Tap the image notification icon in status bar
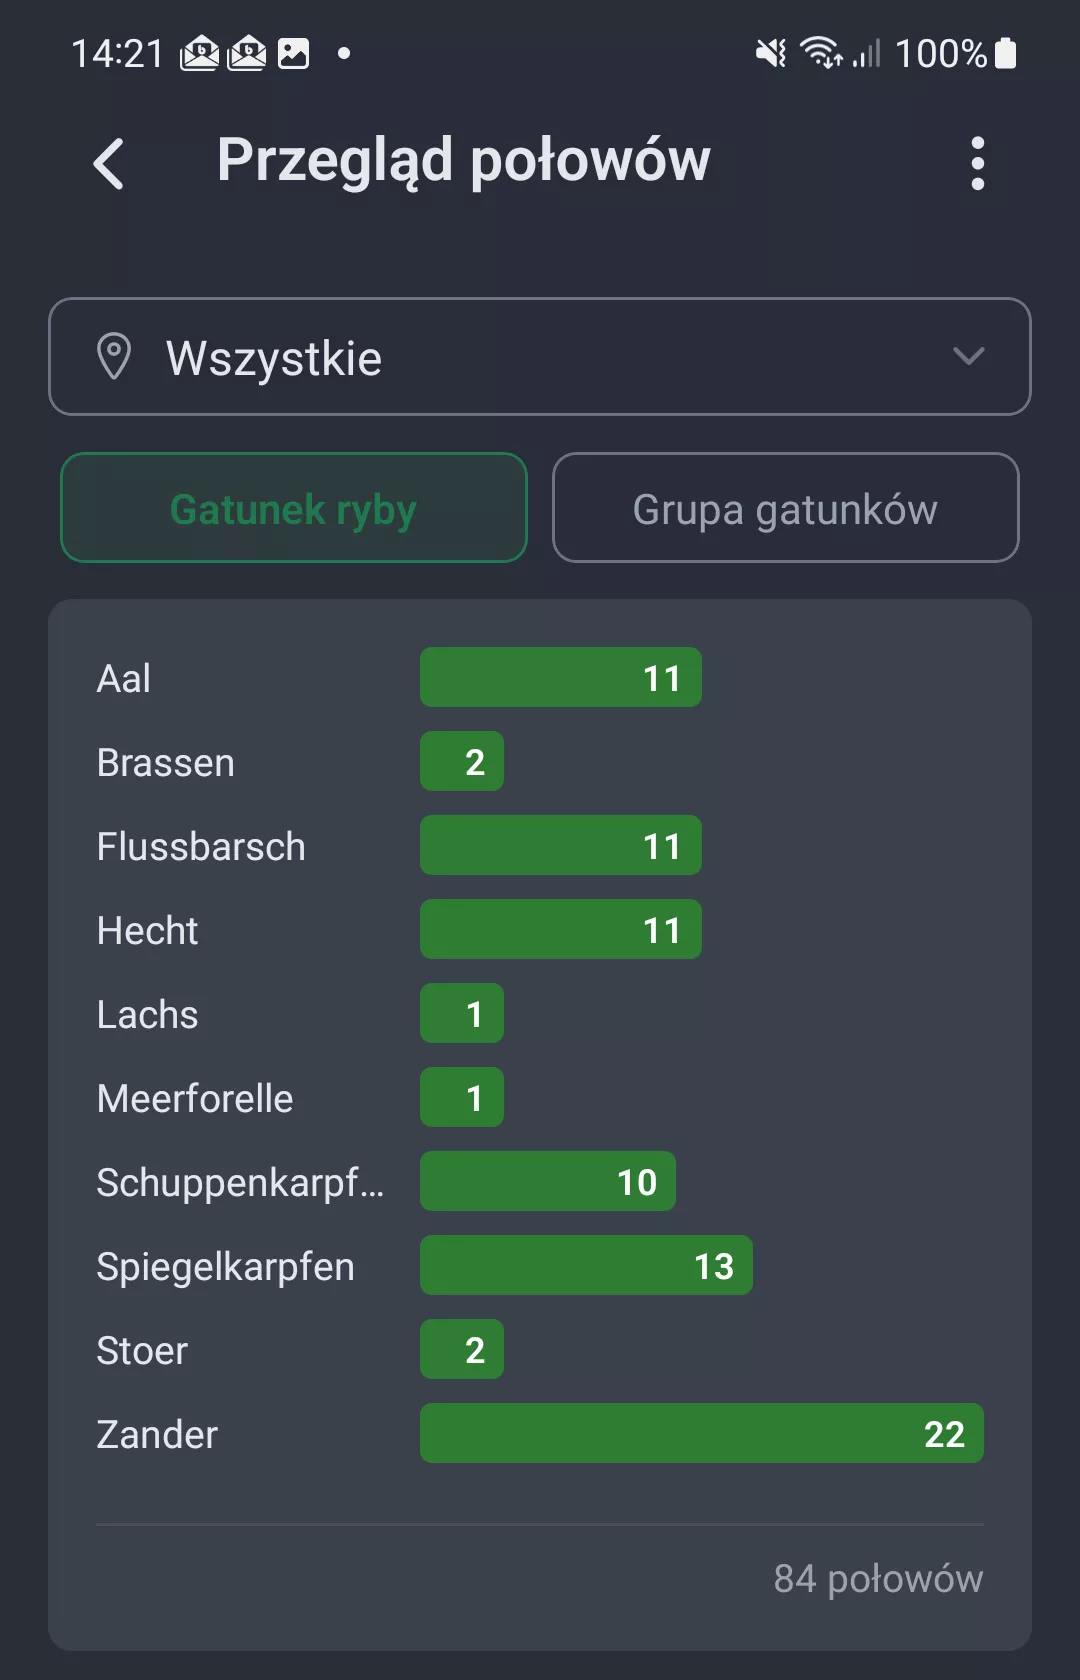The width and height of the screenshot is (1080, 1680). tap(293, 53)
